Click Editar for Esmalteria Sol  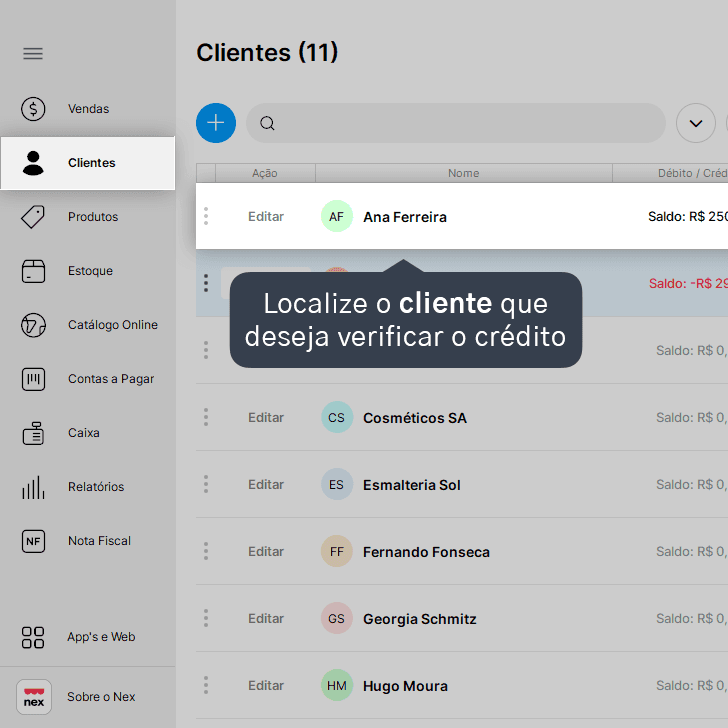(266, 485)
